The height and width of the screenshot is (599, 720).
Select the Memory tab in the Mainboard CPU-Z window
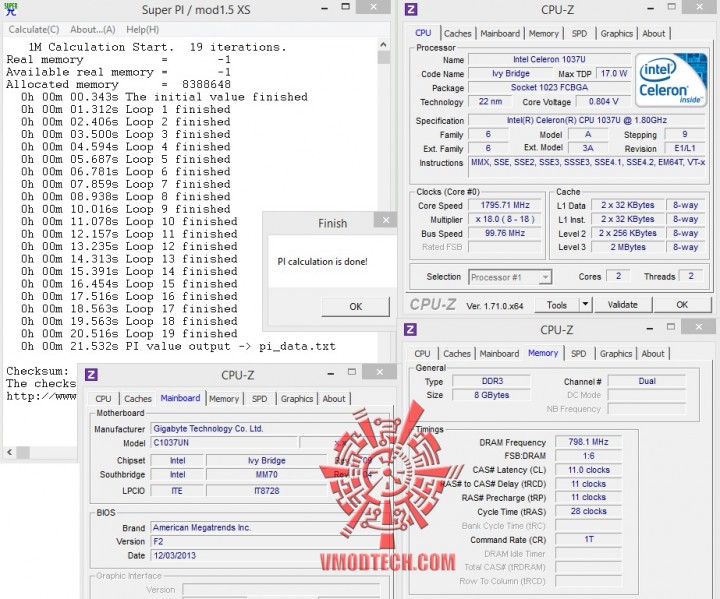point(224,399)
